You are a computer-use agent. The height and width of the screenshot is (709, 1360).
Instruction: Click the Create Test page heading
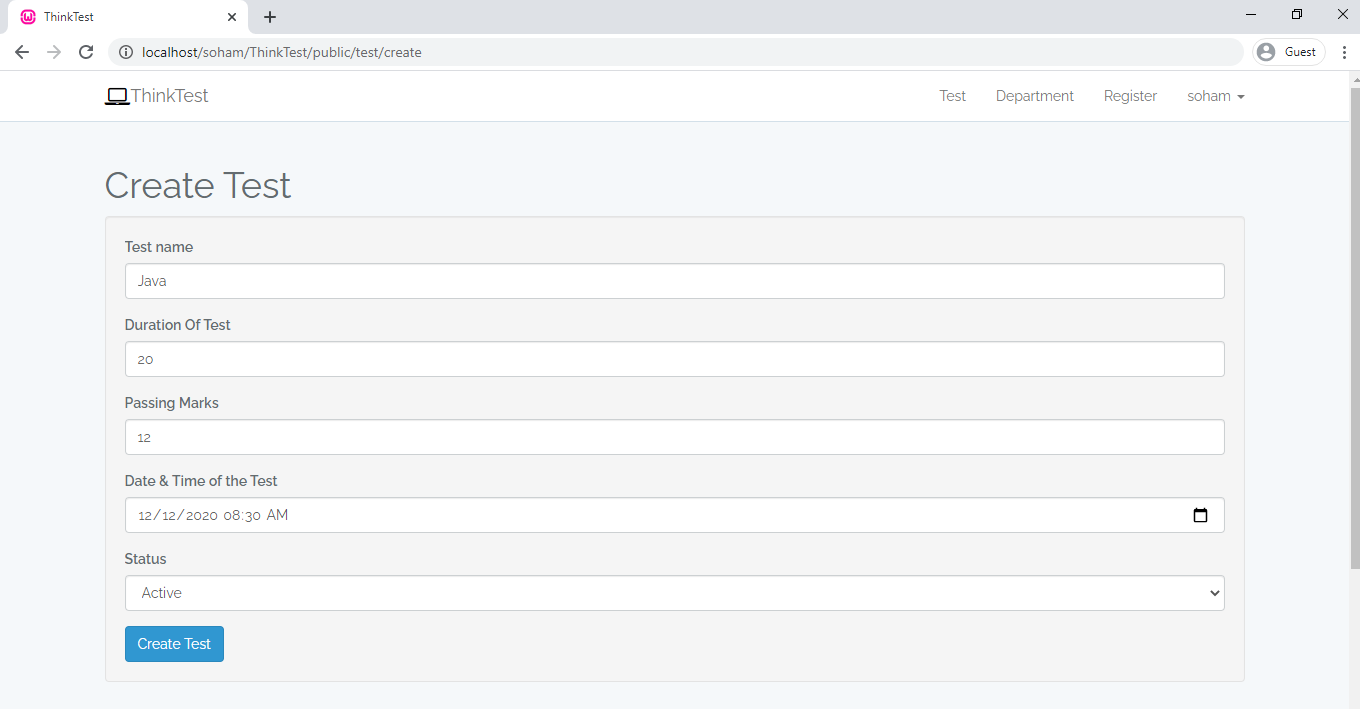(198, 186)
